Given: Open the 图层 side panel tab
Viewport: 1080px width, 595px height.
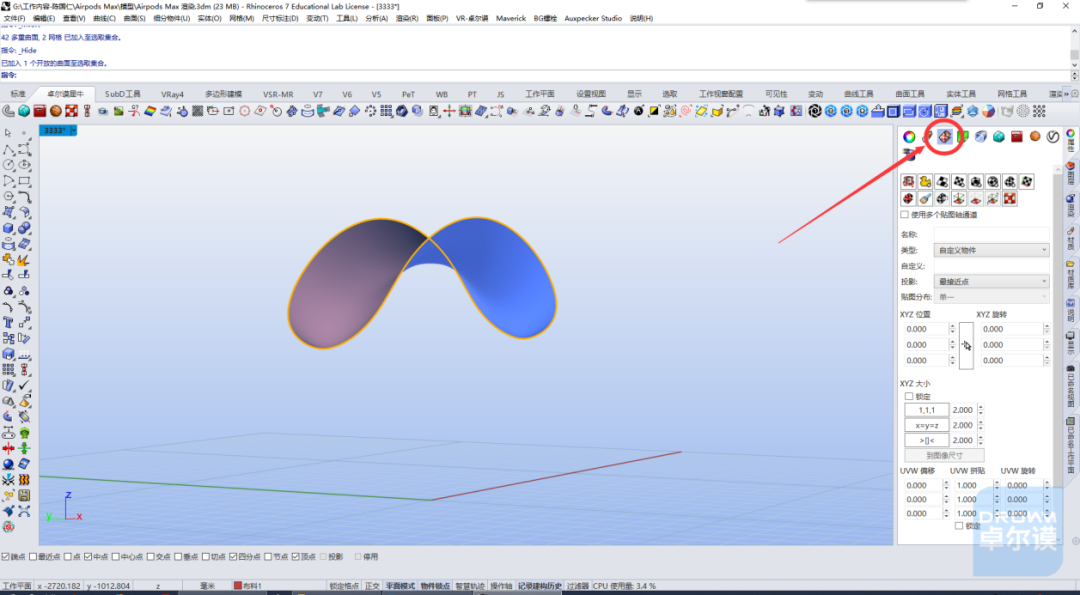Looking at the screenshot, I should click(1071, 172).
